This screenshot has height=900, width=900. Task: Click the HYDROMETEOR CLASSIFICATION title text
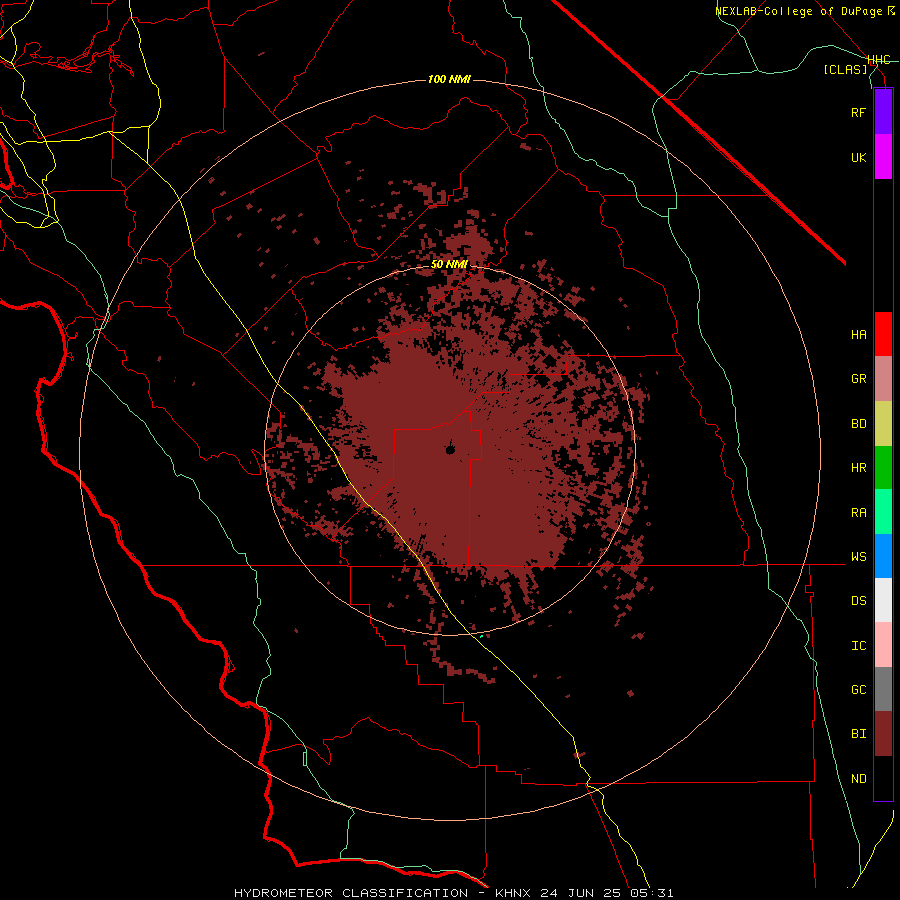pos(351,893)
